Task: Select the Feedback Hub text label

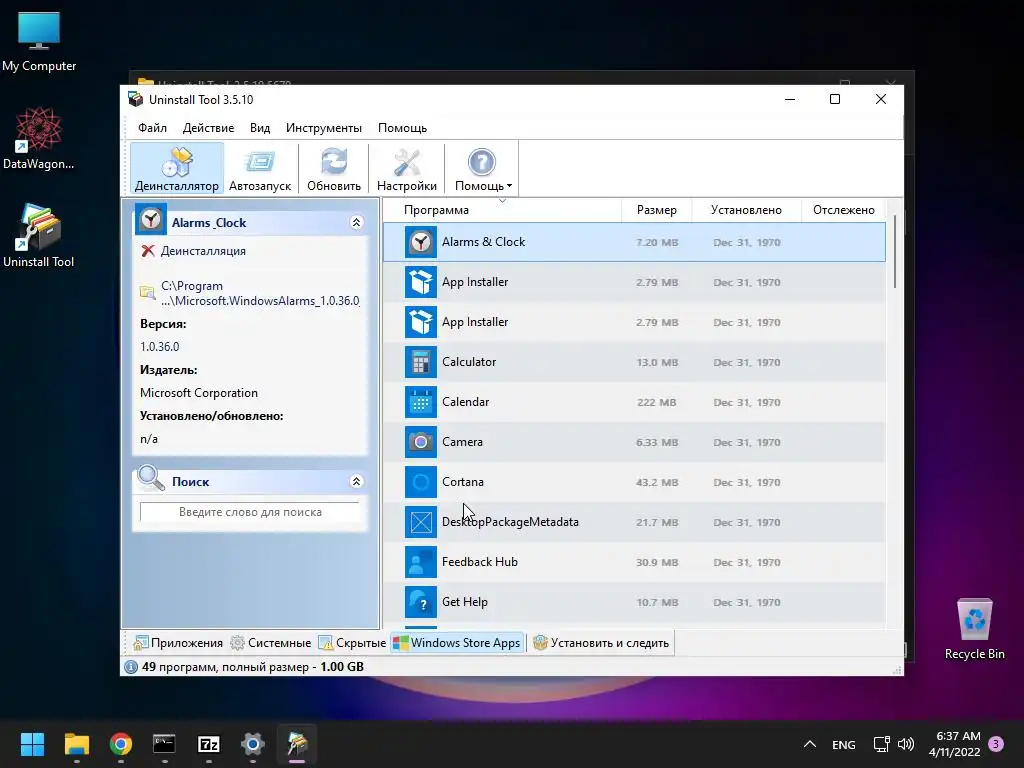Action: (x=480, y=562)
